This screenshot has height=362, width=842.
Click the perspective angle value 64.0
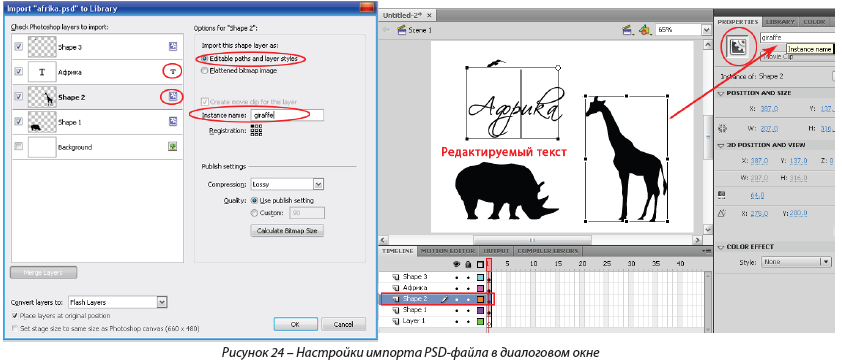(x=757, y=195)
